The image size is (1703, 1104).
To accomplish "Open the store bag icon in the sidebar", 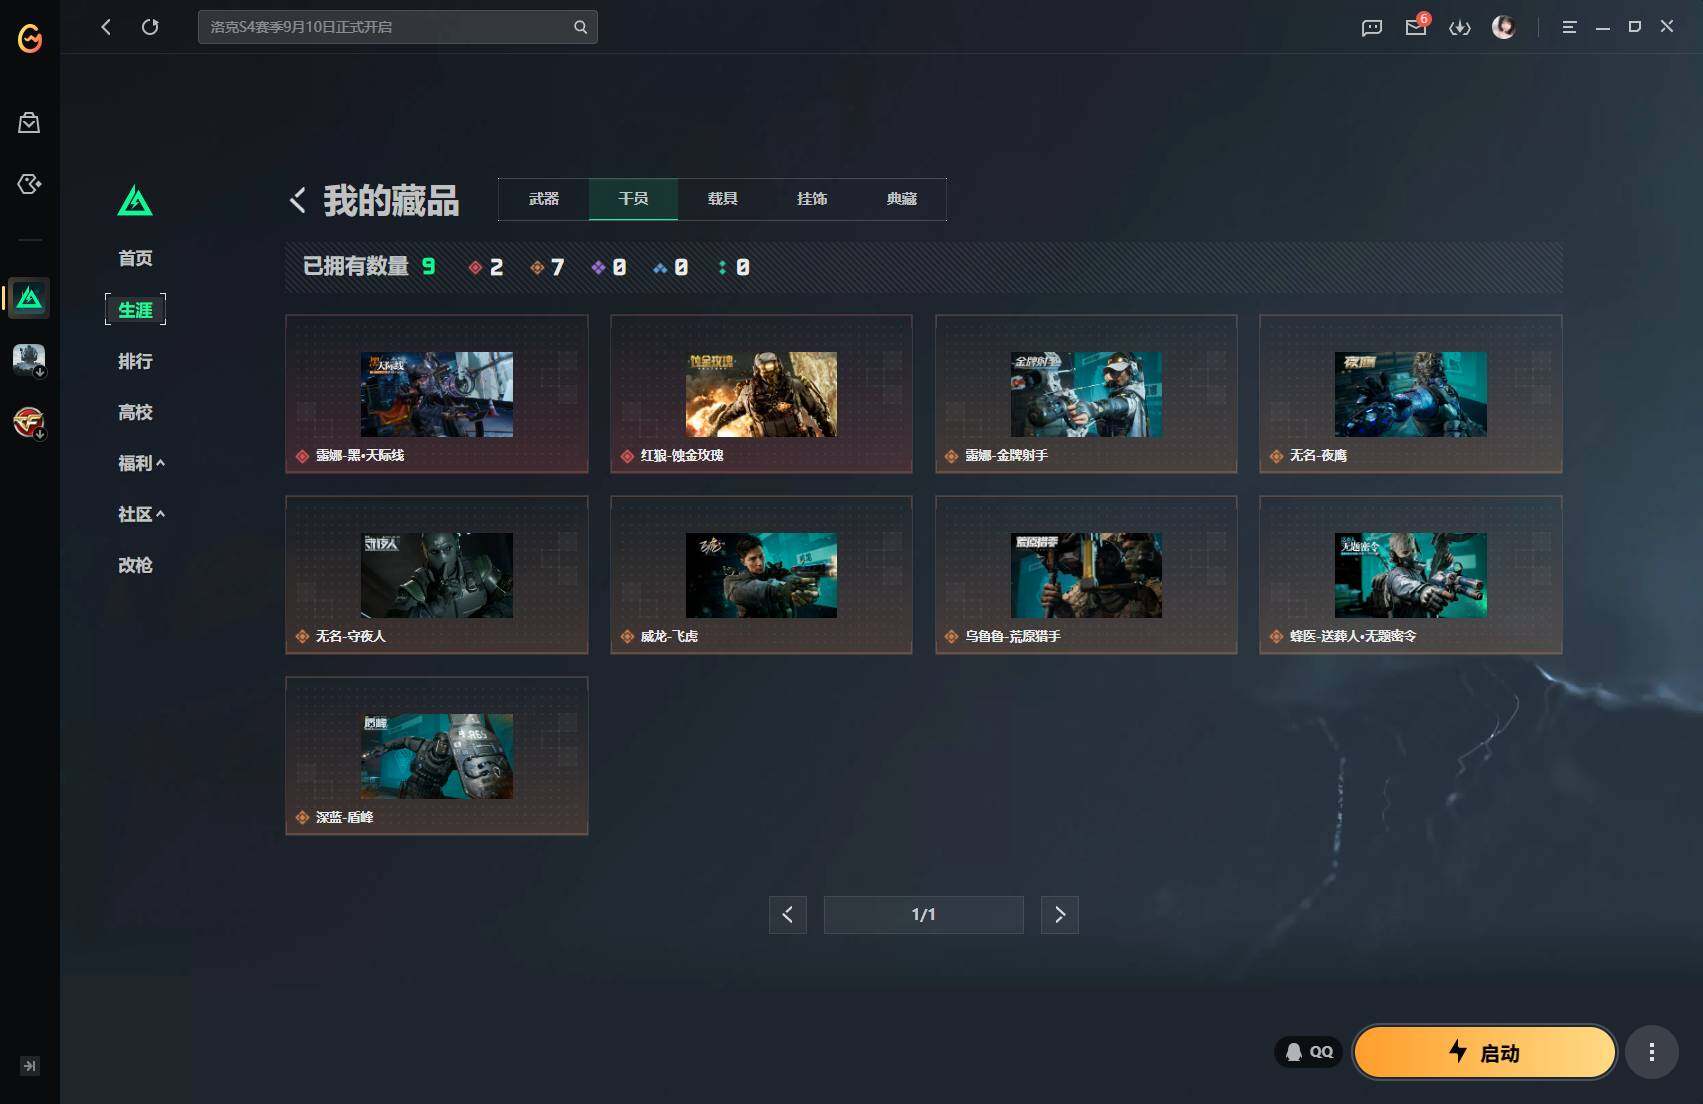I will 29,123.
